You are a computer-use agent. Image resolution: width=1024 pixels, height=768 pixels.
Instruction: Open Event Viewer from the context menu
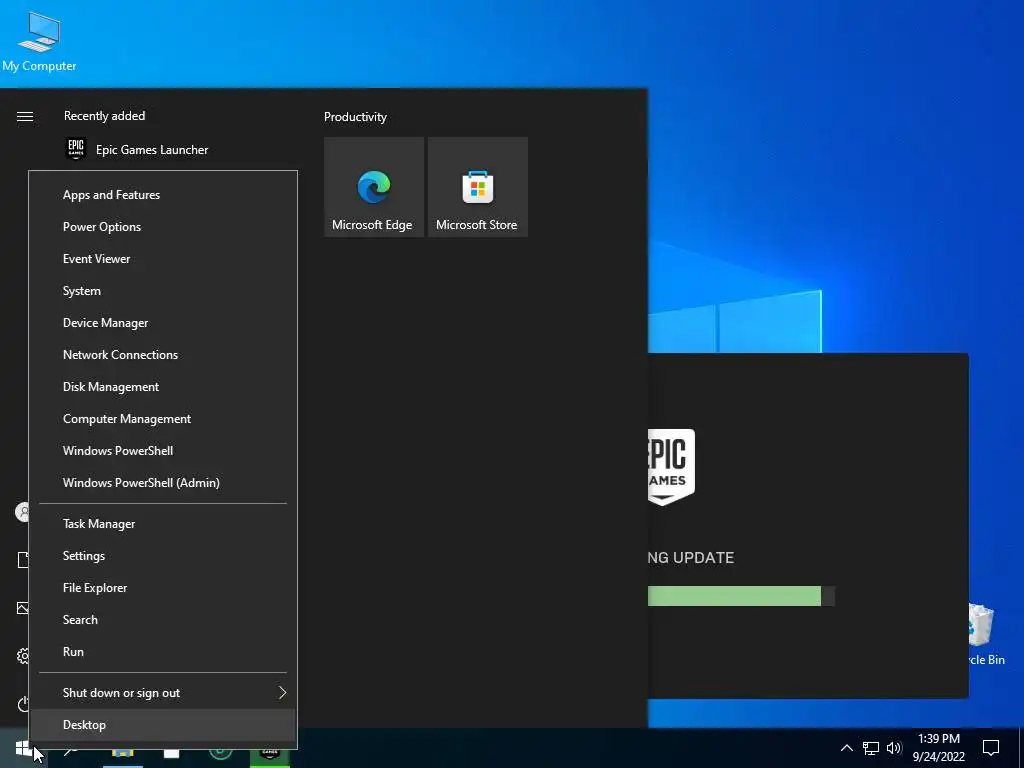coord(163,259)
